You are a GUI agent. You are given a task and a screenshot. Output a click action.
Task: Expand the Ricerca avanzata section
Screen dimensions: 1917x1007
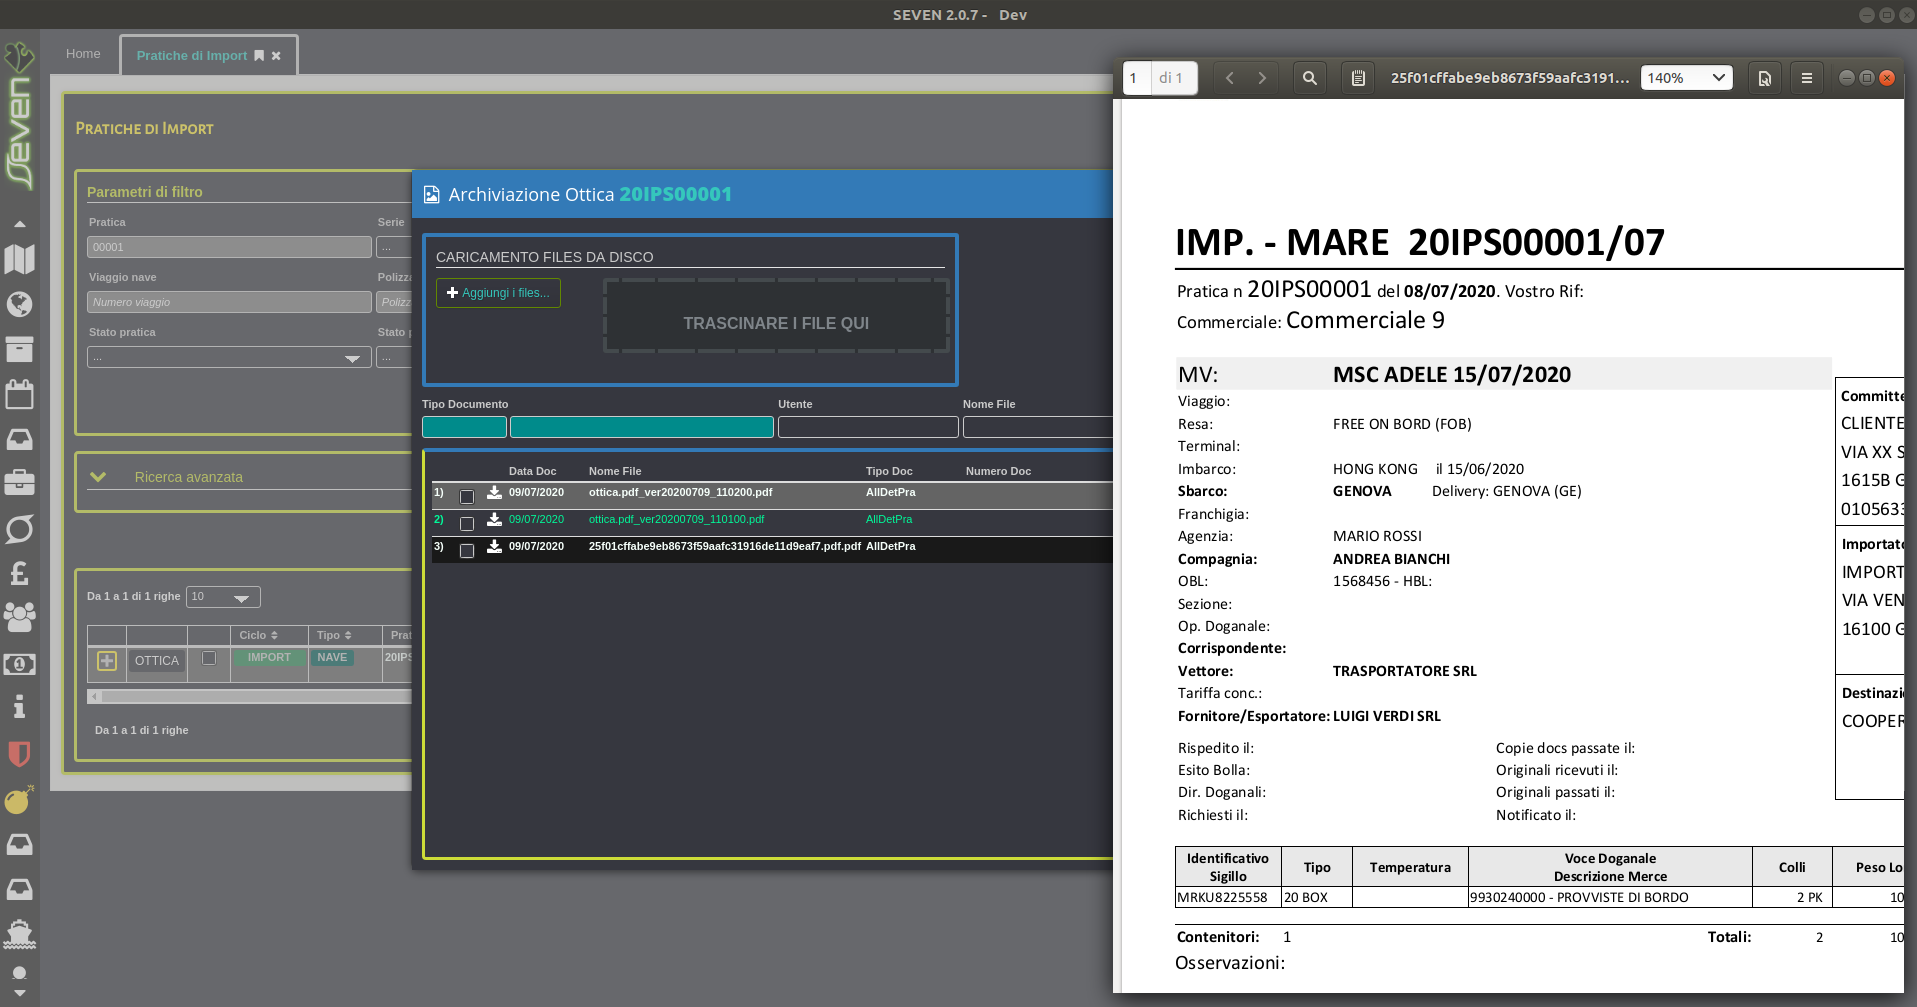tap(98, 477)
